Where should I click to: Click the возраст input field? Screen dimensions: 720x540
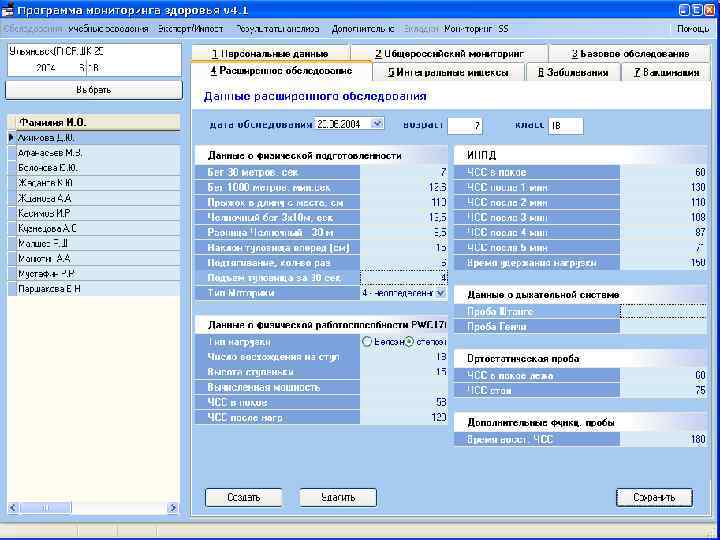[x=465, y=126]
